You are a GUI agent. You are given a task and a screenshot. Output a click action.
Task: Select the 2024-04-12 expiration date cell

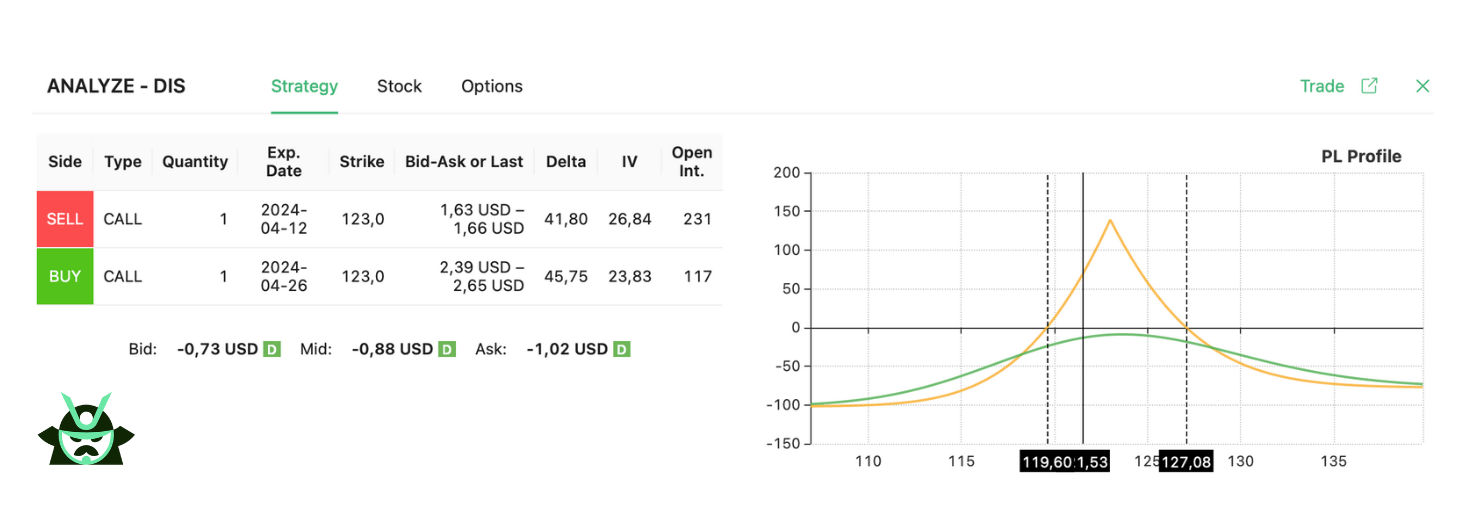pos(284,219)
